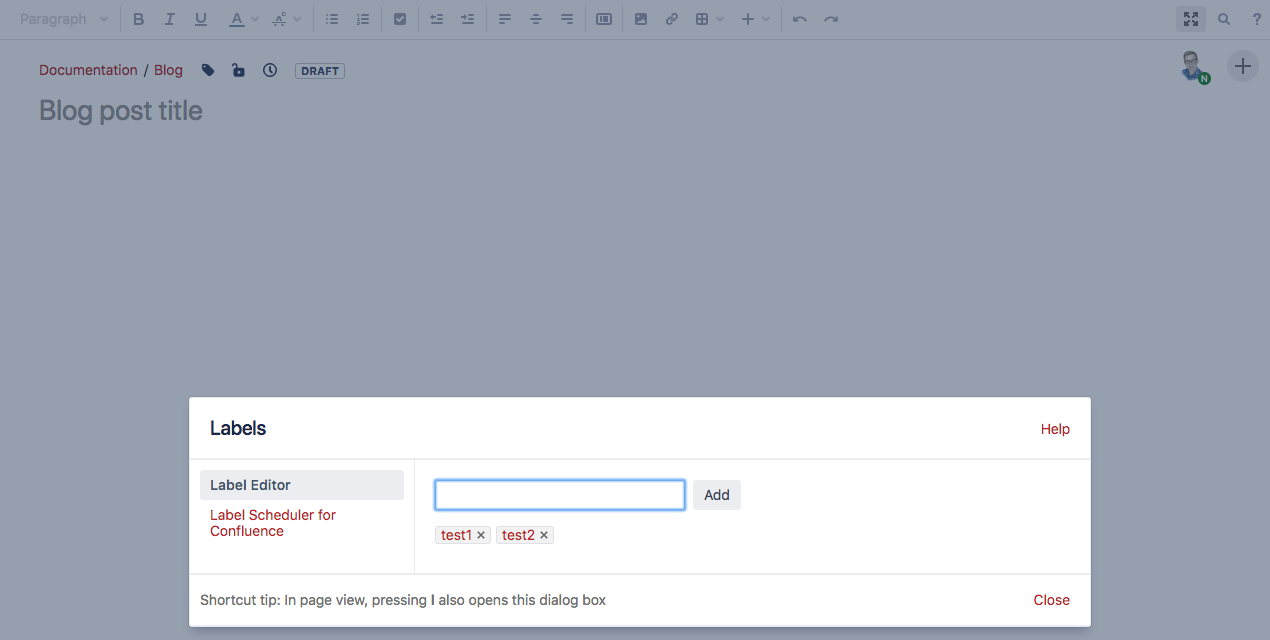Click inside the label entry field

pyautogui.click(x=558, y=494)
